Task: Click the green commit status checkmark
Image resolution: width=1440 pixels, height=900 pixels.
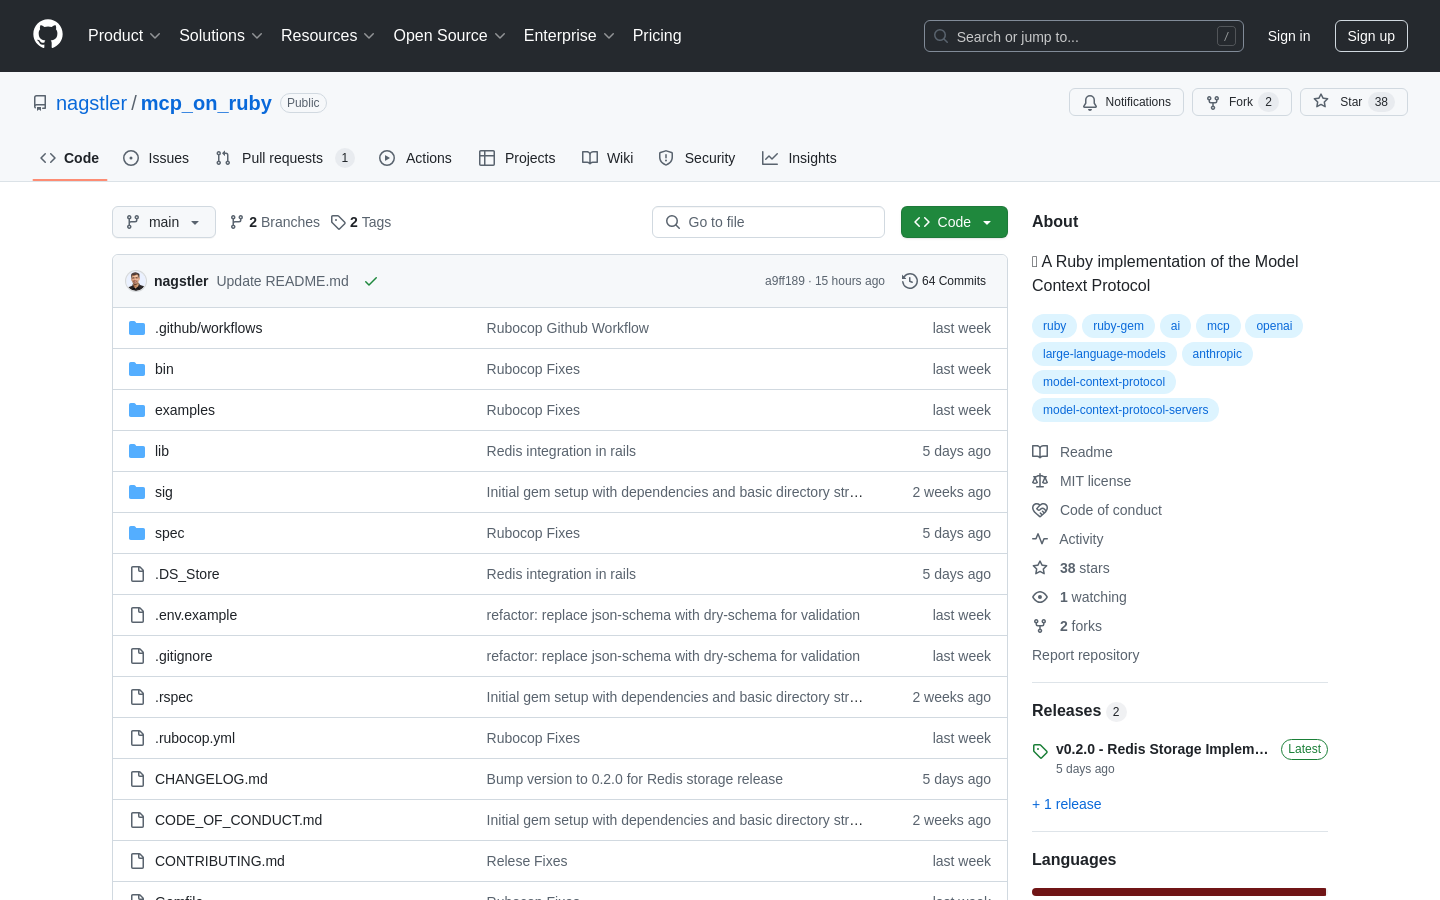Action: pyautogui.click(x=371, y=281)
